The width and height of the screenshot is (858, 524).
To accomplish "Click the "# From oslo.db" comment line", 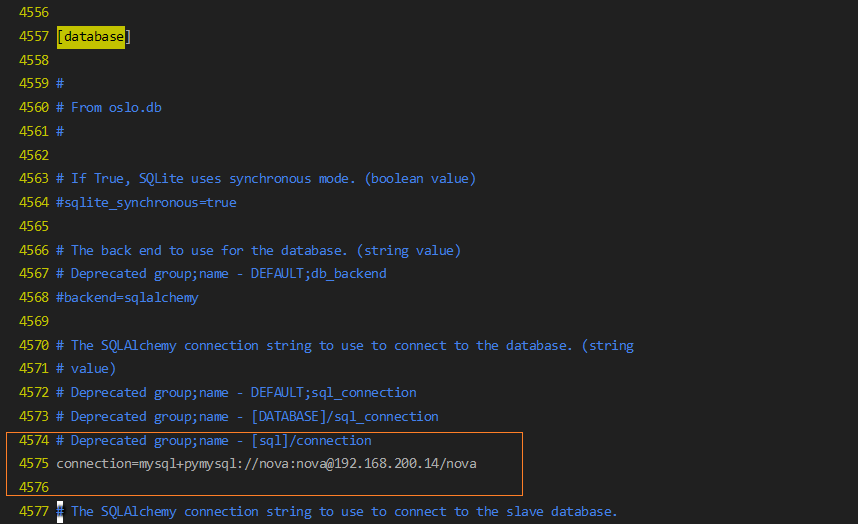I will point(109,107).
